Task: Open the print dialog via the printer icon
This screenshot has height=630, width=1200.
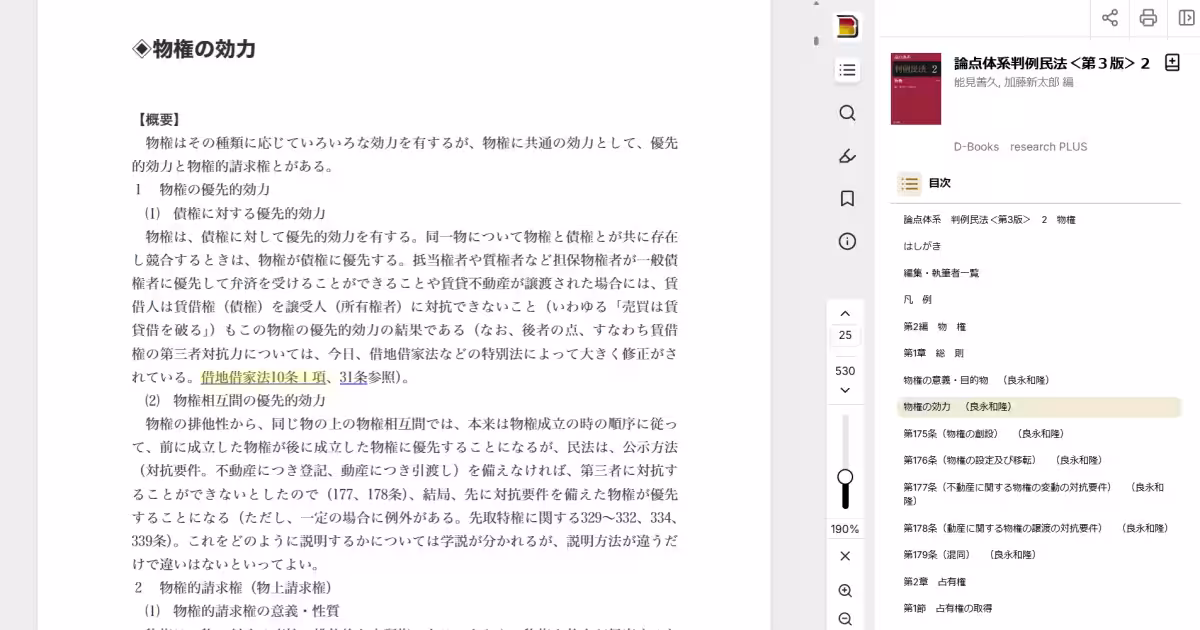Action: (x=1148, y=18)
